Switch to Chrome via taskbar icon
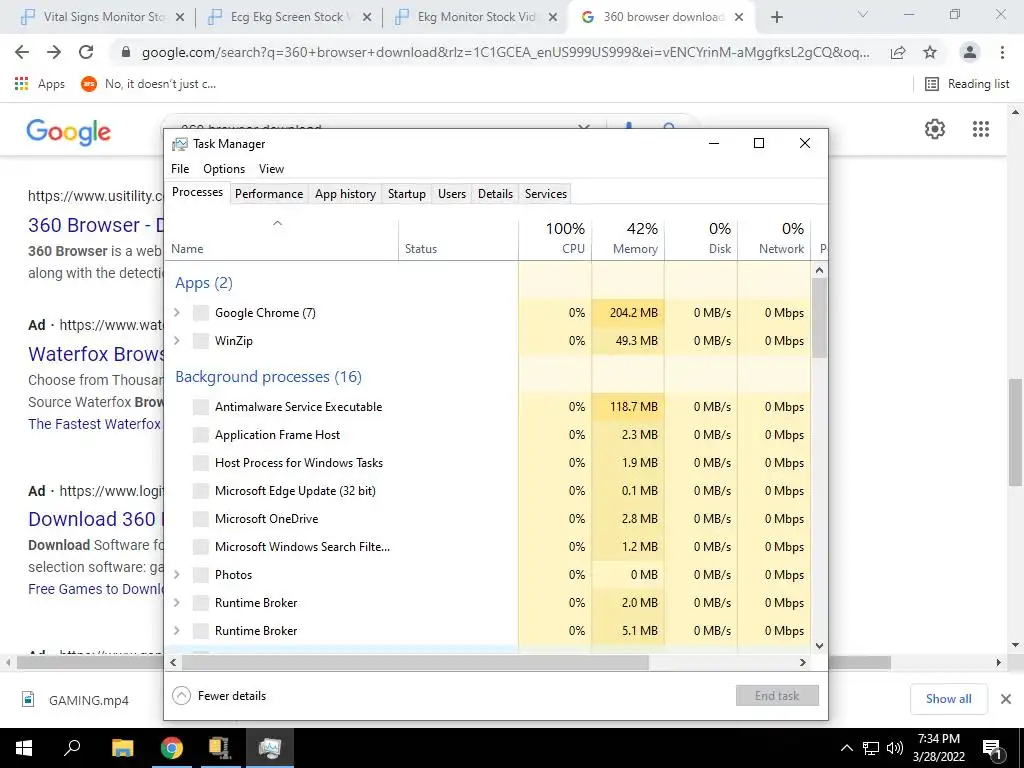The image size is (1024, 768). 172,748
